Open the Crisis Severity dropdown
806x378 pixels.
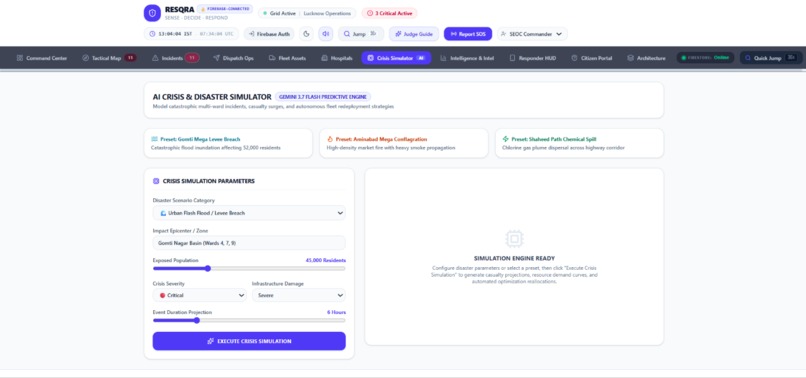tap(199, 295)
